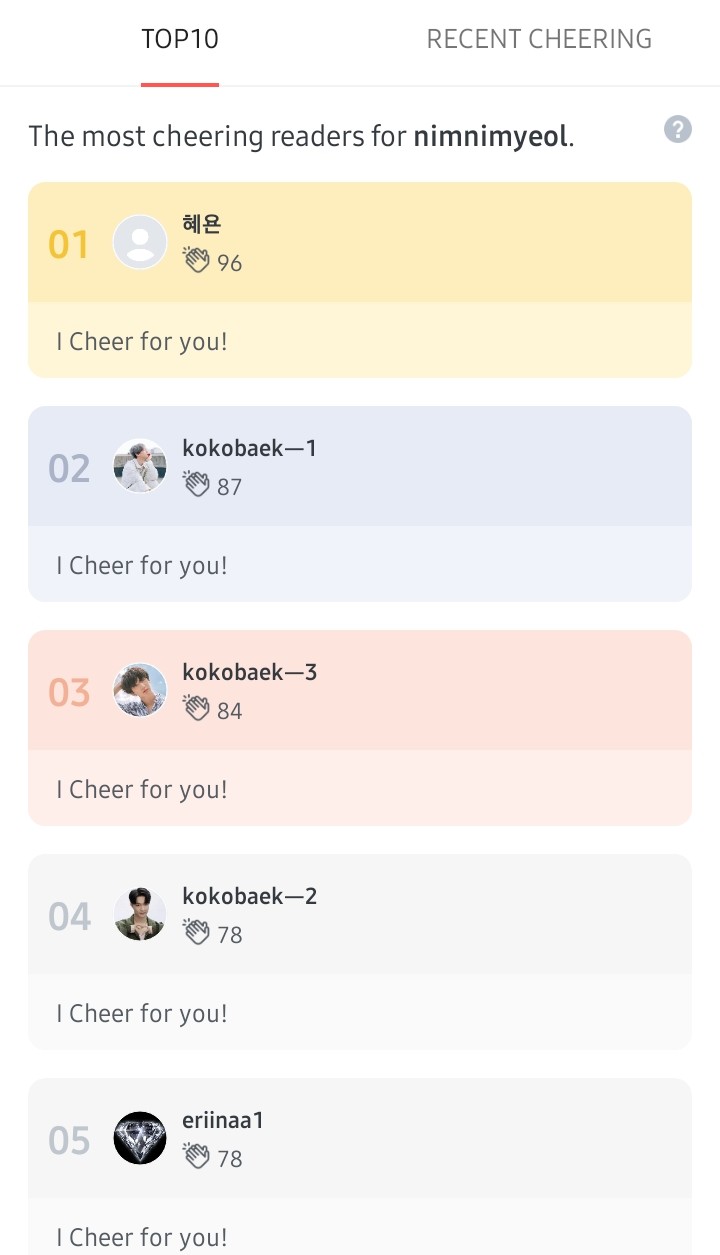Tap the clapping hands icon beside 96

coord(196,261)
